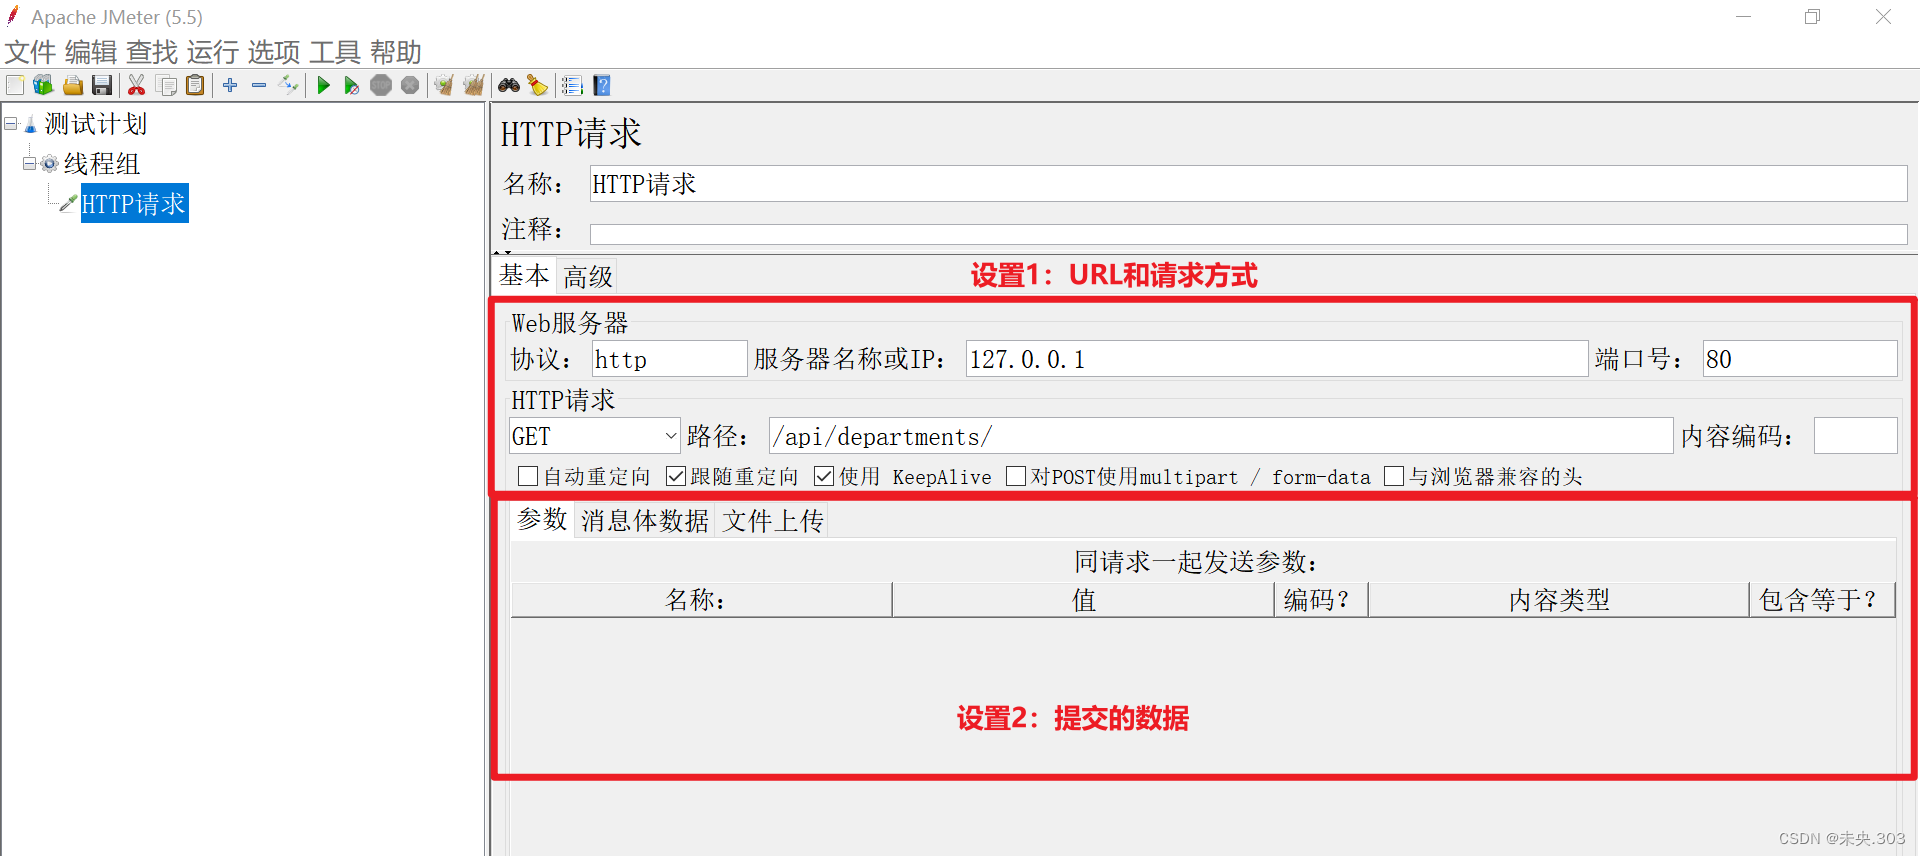Enable 与浏览器兼容的头 checkbox

pyautogui.click(x=1394, y=476)
